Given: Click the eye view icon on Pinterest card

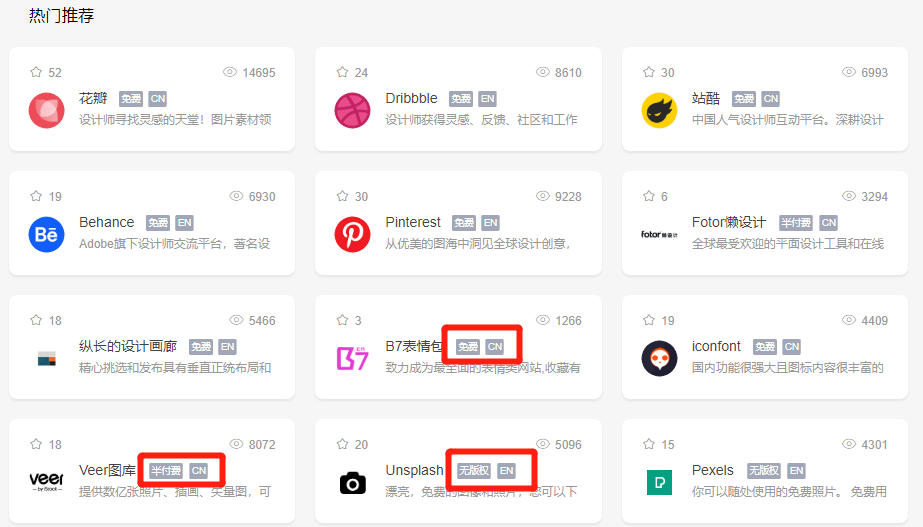Looking at the screenshot, I should click(x=542, y=196).
